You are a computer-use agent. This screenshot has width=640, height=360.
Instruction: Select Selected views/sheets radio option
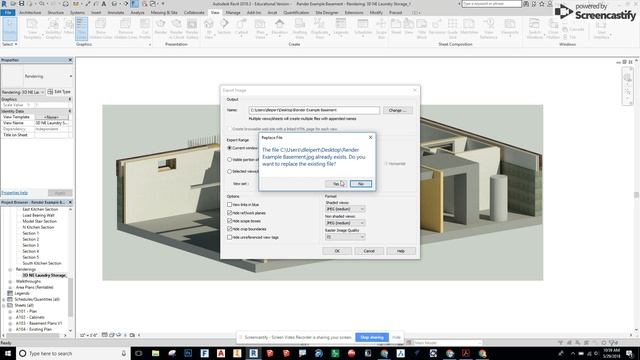pos(229,171)
